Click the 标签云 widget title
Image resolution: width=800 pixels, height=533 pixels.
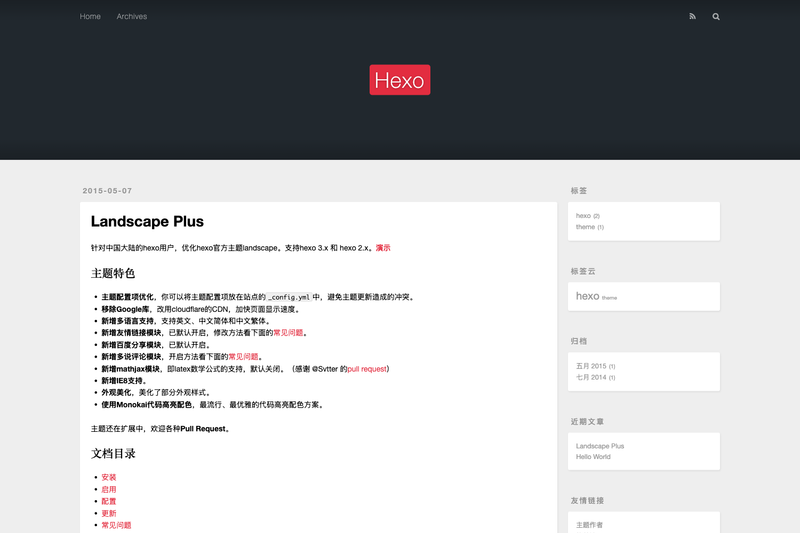click(x=583, y=271)
